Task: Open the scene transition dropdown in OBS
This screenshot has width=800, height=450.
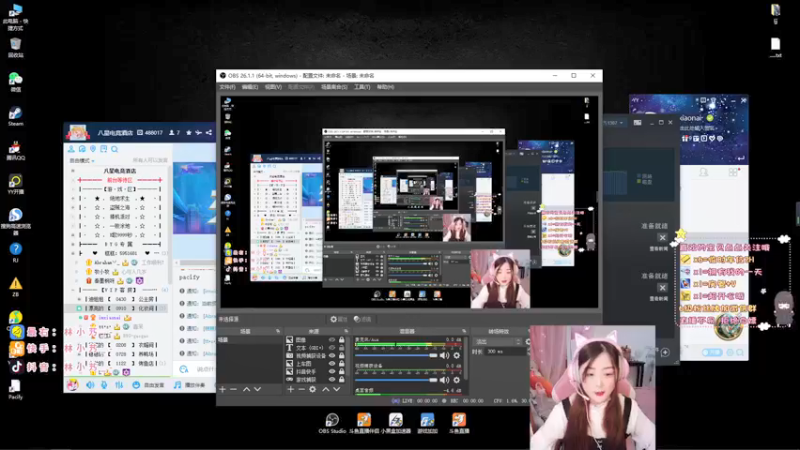Action: [498, 342]
